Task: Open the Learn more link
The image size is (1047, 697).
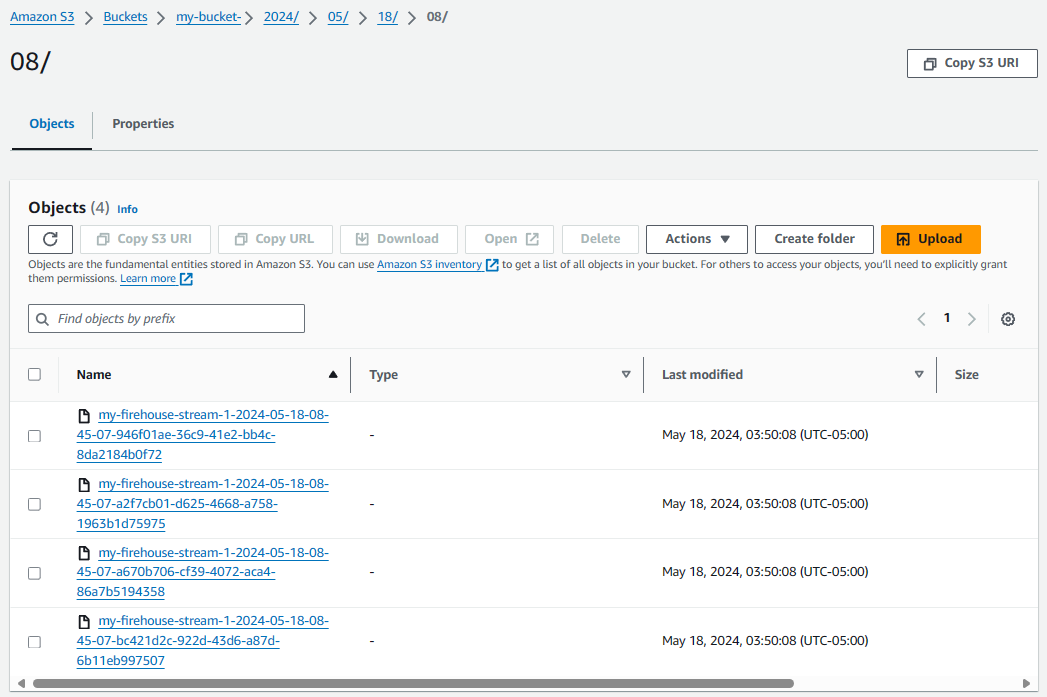Action: point(148,278)
